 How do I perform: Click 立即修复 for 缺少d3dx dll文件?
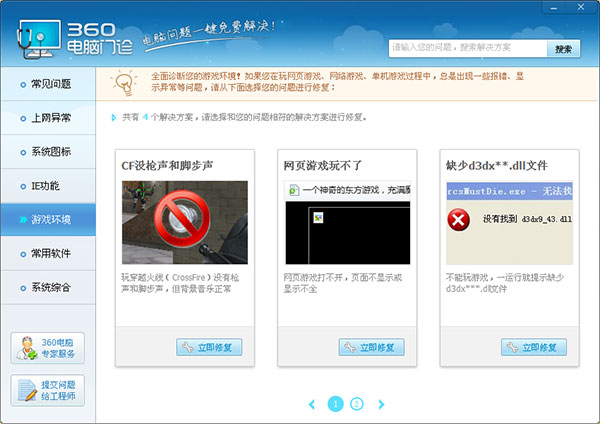click(534, 347)
